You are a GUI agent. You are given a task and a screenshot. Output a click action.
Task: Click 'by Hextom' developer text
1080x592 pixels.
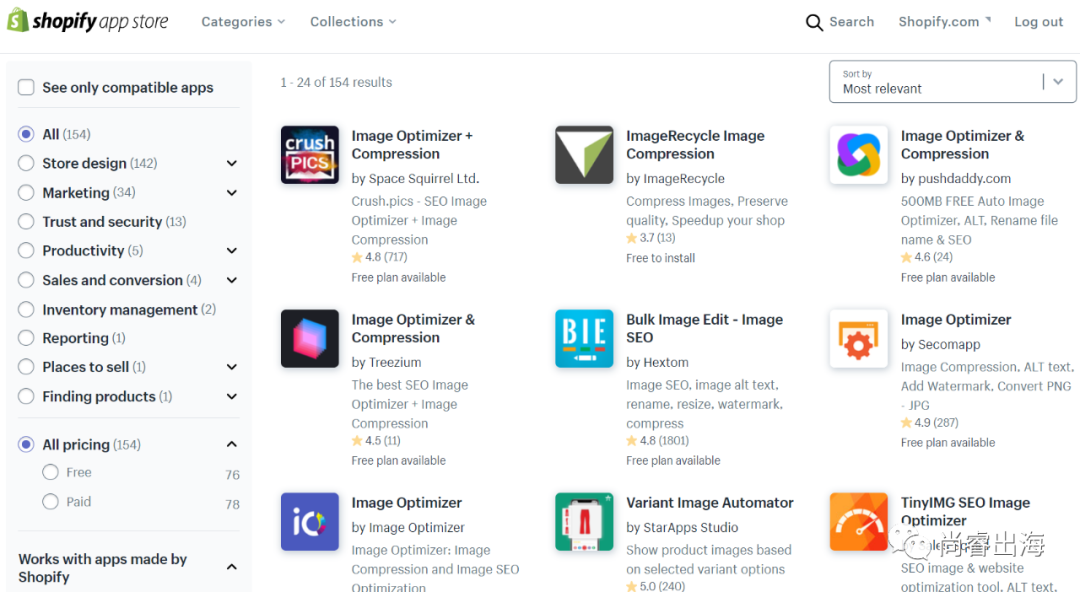(657, 363)
